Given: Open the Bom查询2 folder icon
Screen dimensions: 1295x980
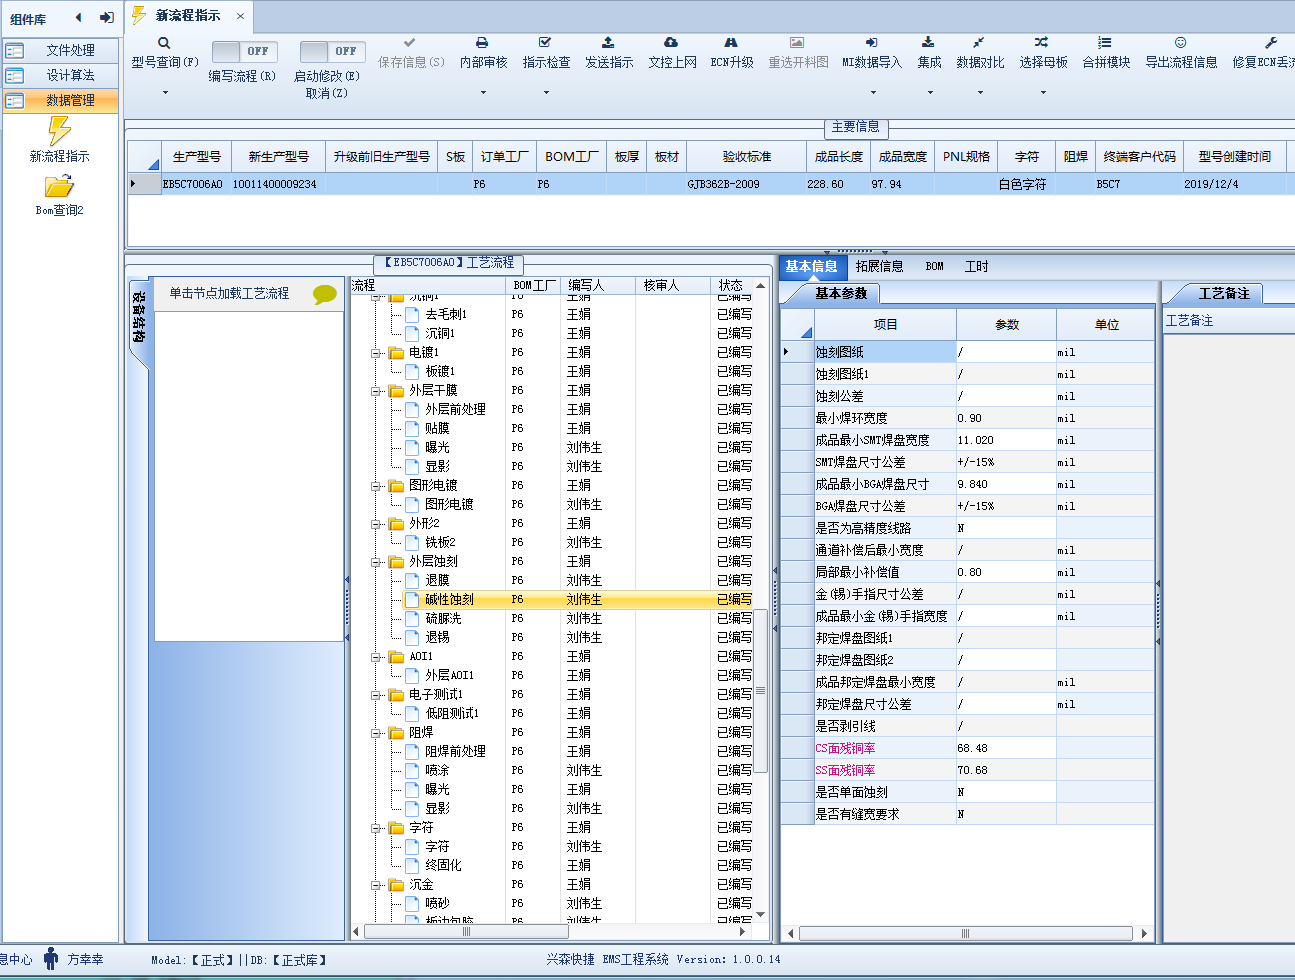Looking at the screenshot, I should [59, 187].
